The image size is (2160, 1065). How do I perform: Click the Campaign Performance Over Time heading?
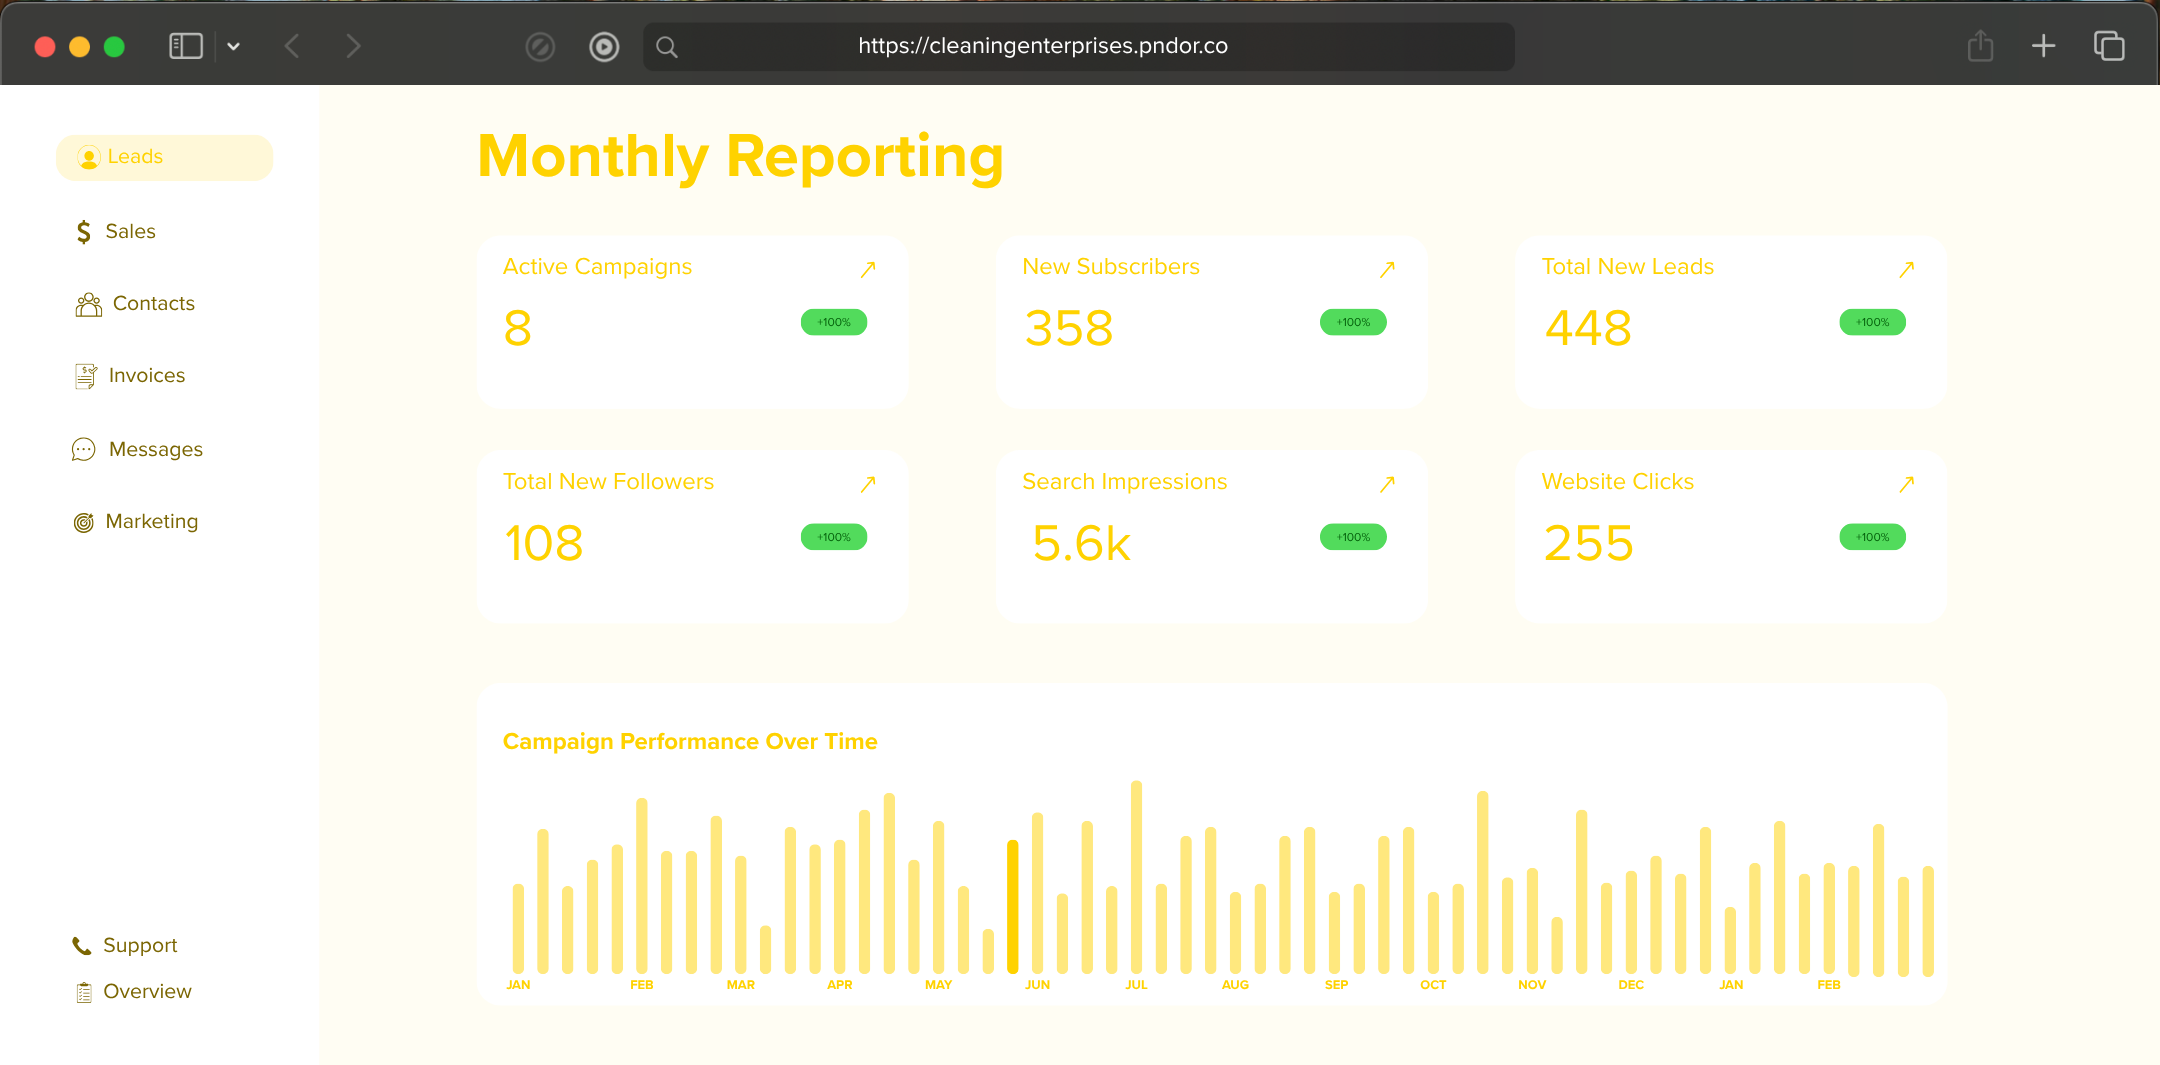[690, 742]
